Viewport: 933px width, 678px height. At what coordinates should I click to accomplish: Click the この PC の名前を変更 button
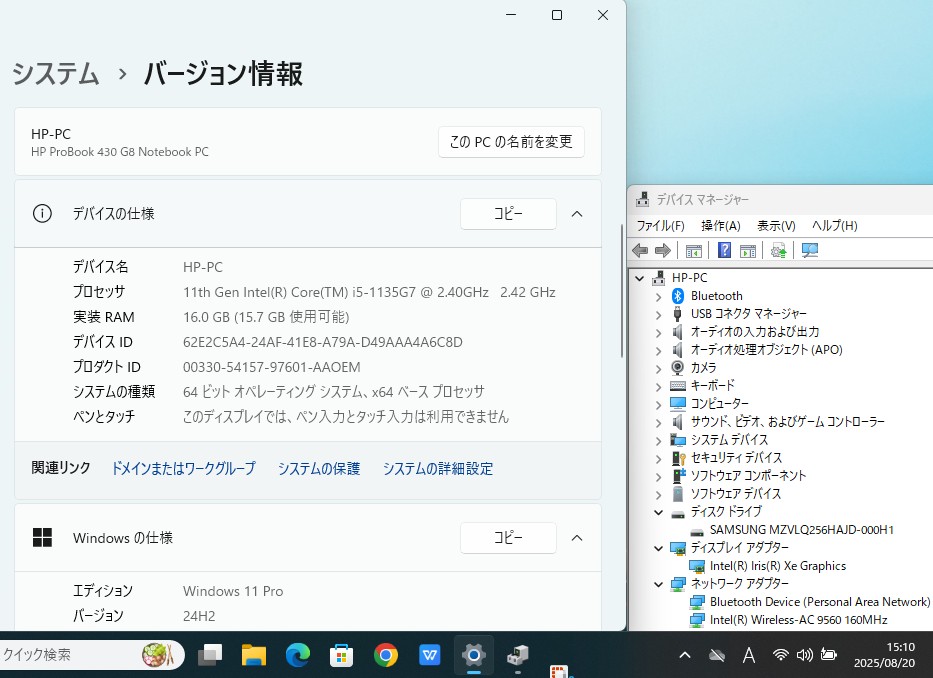coord(511,142)
